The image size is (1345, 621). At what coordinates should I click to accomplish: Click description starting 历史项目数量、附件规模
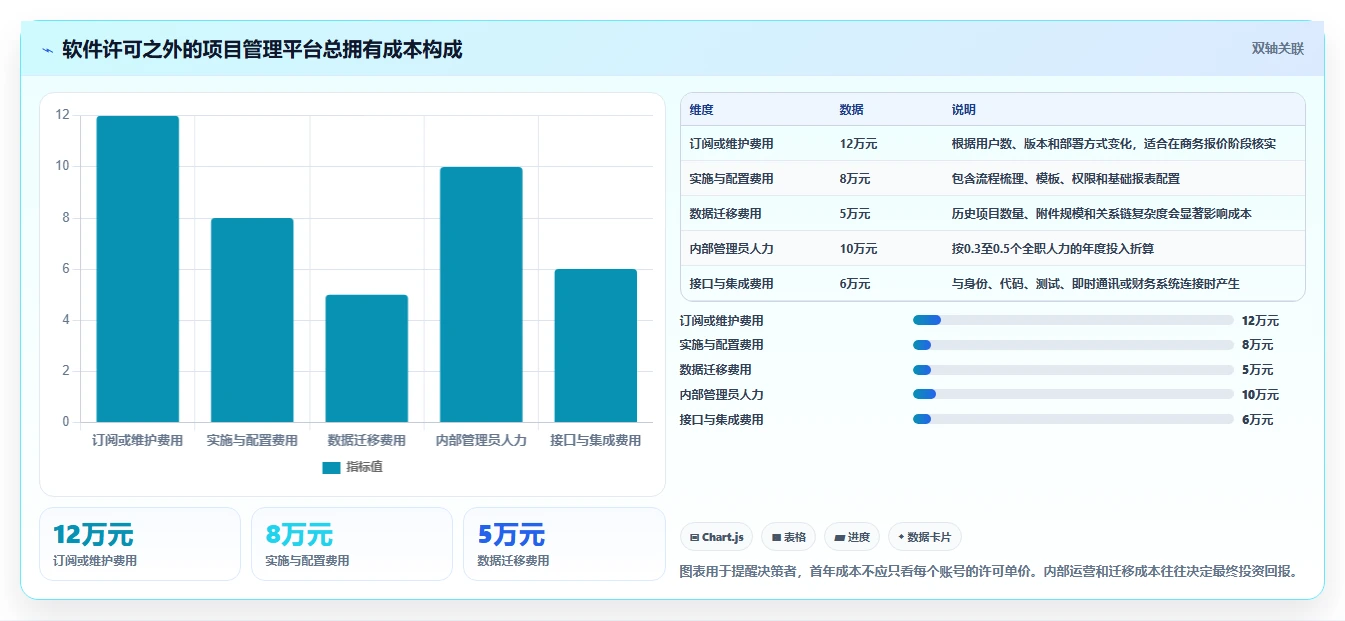[x=1102, y=214]
